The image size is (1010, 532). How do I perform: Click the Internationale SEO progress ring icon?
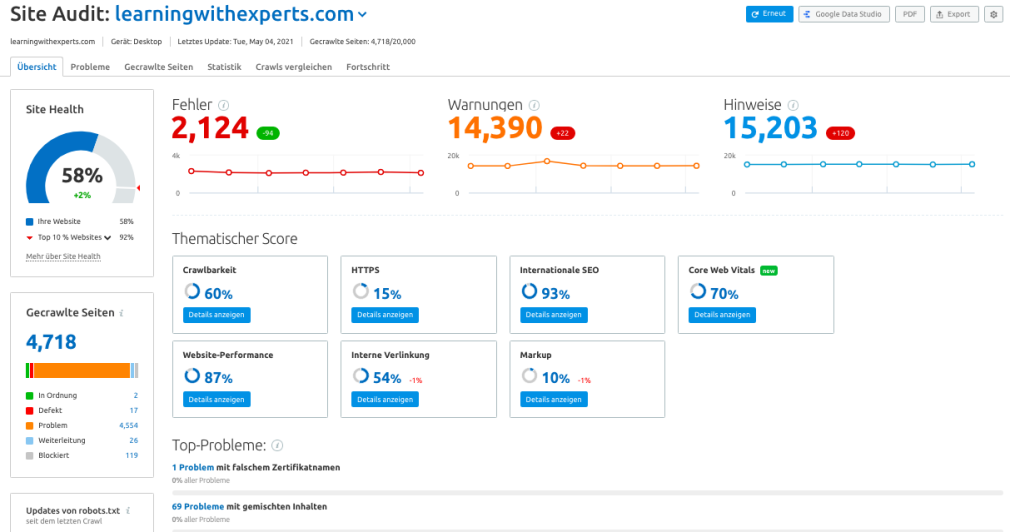[529, 292]
